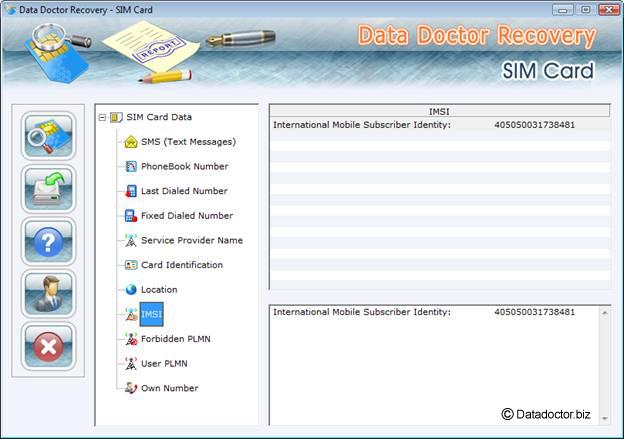Image resolution: width=624 pixels, height=439 pixels.
Task: Click the Location globe icon
Action: pyautogui.click(x=131, y=290)
